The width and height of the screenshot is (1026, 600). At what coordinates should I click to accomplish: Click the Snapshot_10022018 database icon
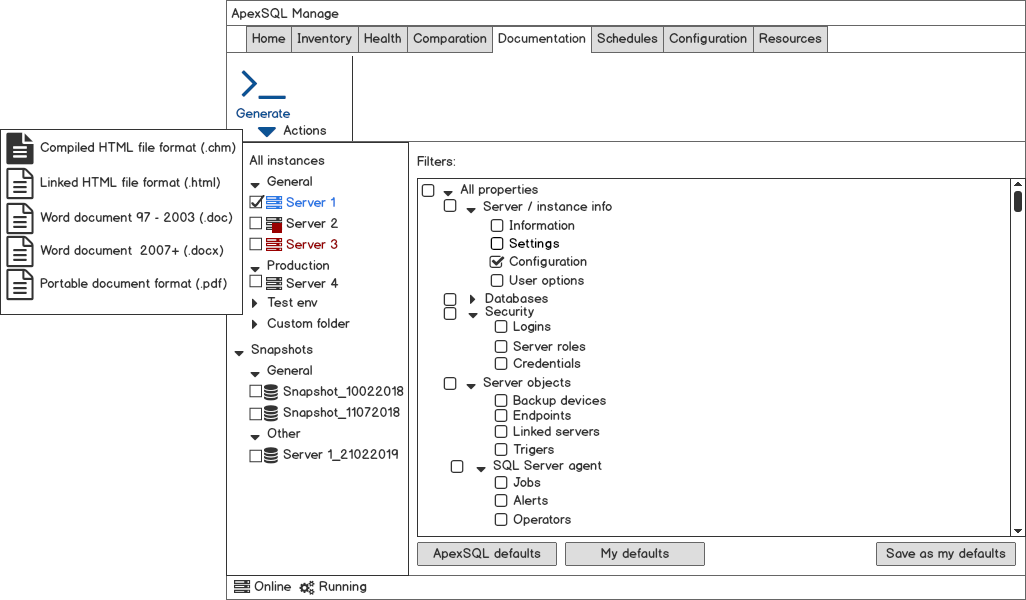[x=271, y=391]
